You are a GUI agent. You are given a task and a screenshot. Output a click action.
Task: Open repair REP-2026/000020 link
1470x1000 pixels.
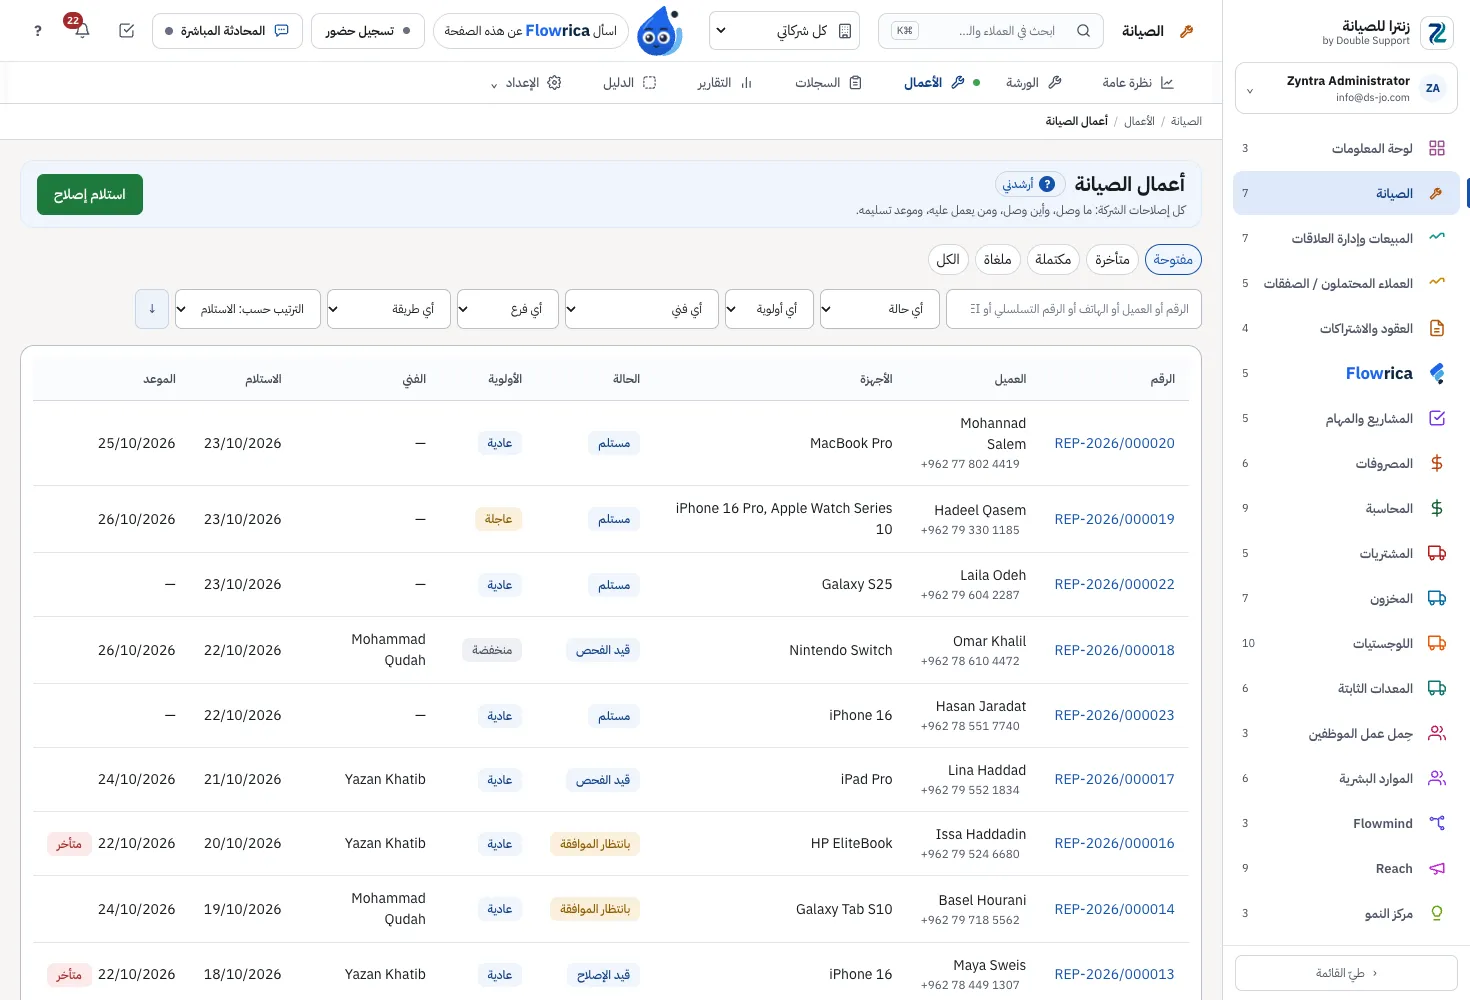[x=1114, y=443]
